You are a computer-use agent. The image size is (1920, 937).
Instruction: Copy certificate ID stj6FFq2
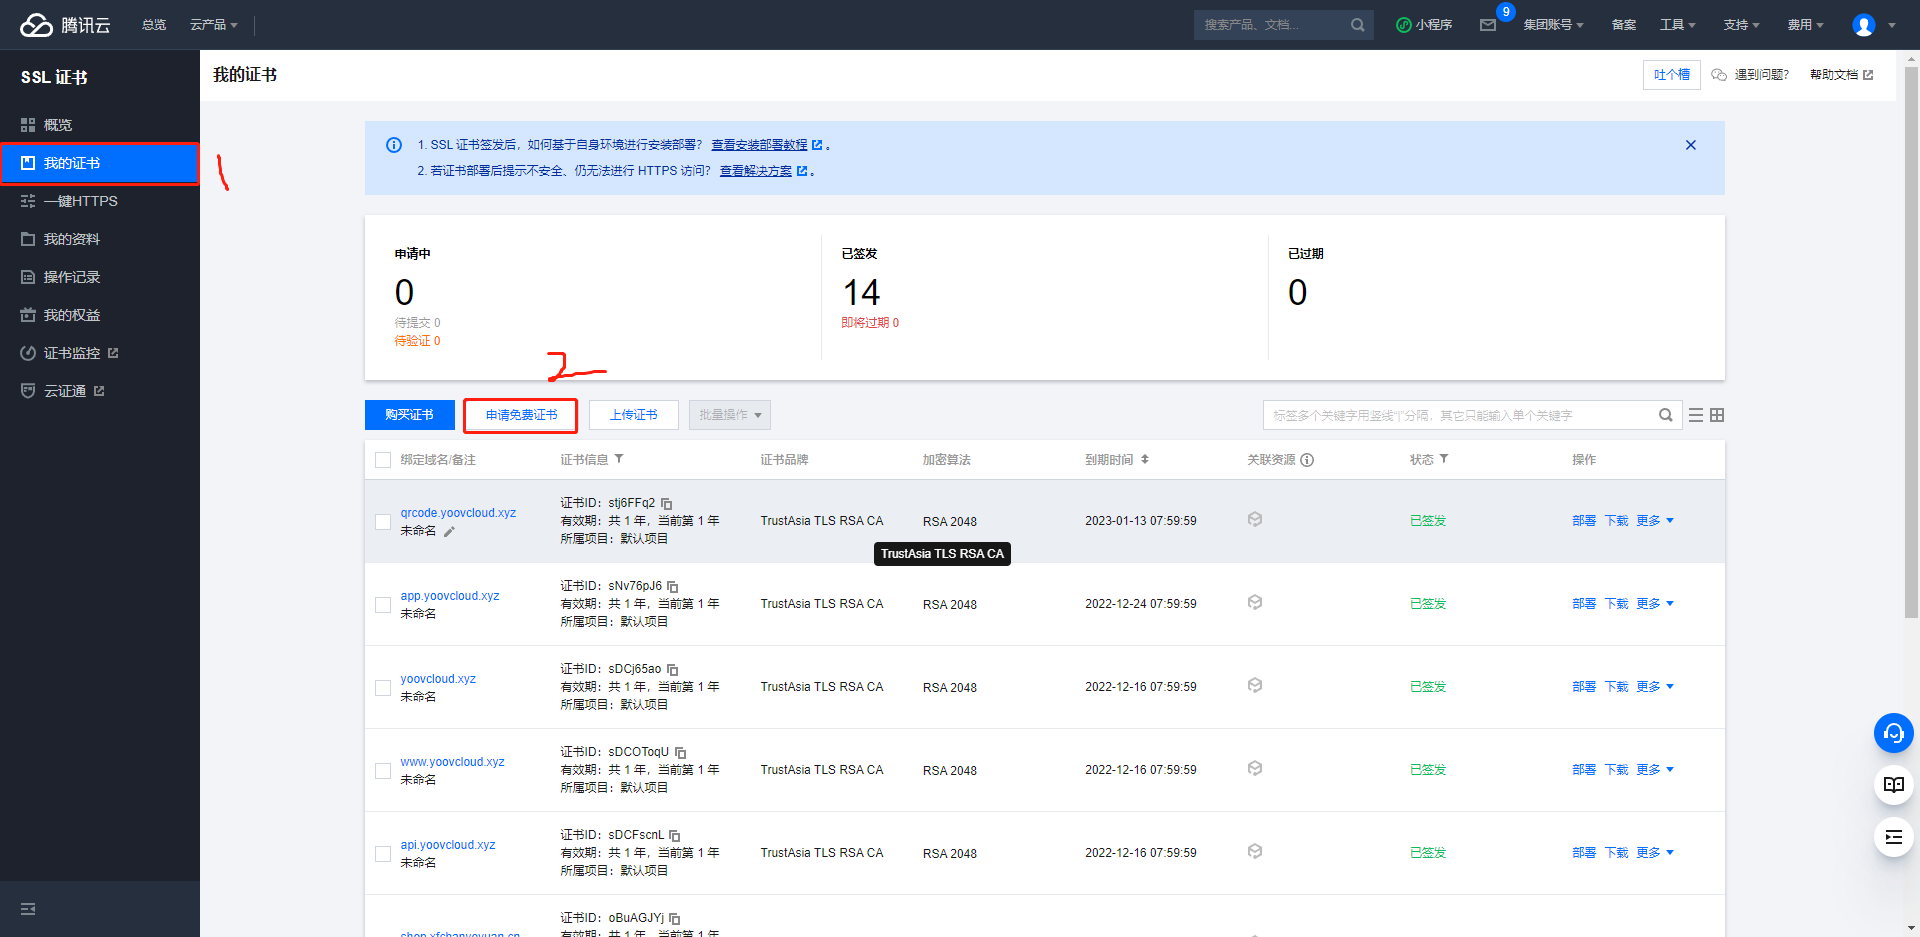667,504
